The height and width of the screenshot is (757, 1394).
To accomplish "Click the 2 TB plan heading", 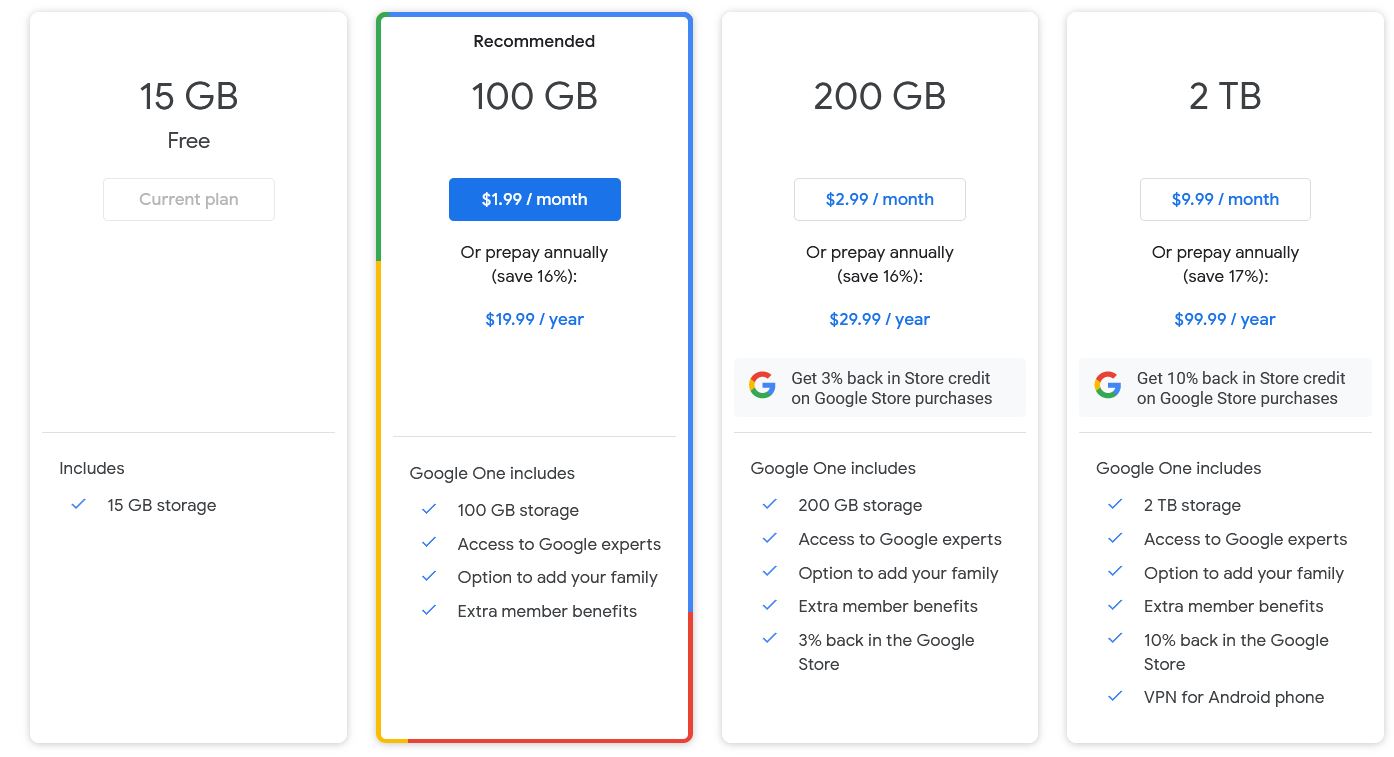I will tap(1225, 97).
